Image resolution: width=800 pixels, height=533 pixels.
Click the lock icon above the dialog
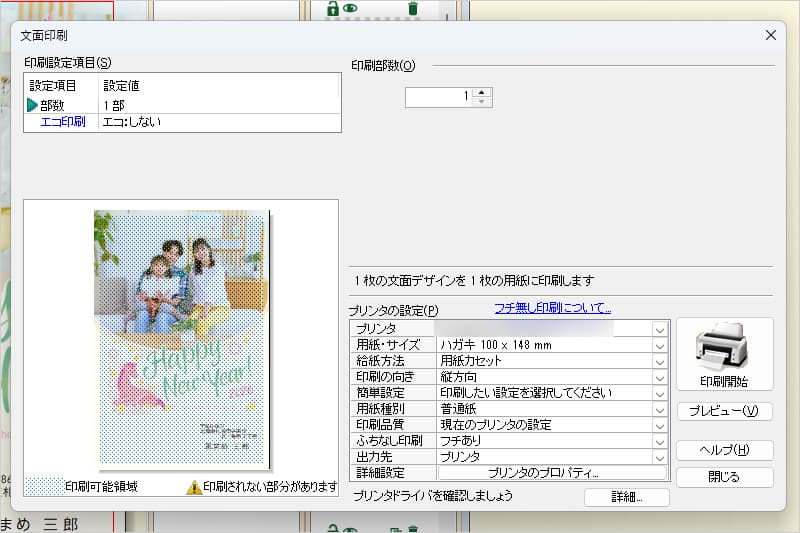point(333,9)
